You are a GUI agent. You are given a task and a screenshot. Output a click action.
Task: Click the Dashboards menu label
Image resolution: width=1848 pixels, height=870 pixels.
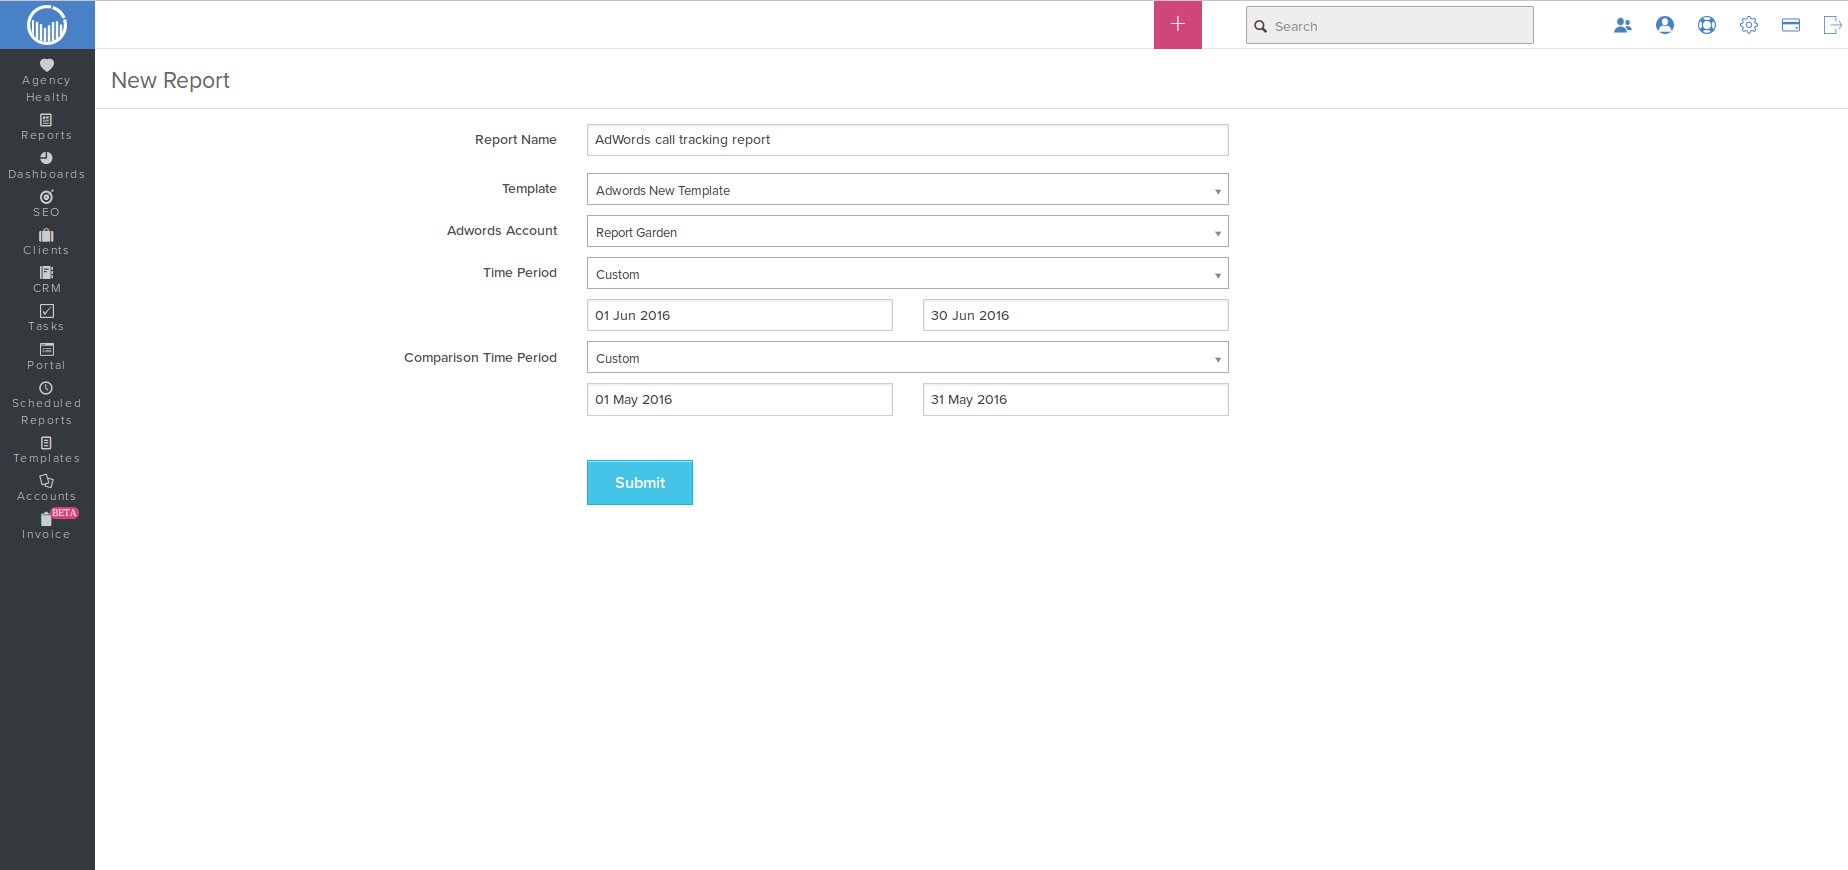47,174
